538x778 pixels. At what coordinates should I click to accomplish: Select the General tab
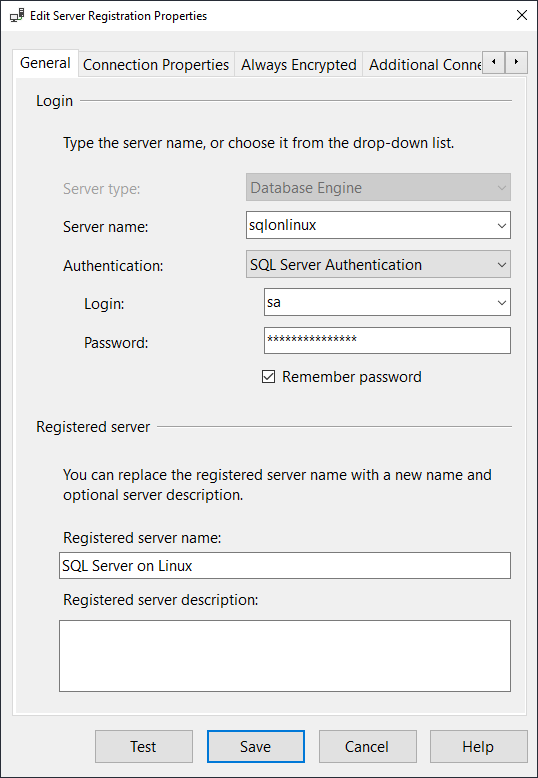[45, 63]
